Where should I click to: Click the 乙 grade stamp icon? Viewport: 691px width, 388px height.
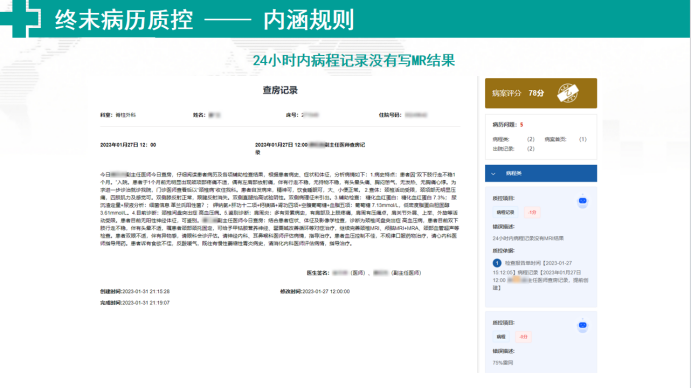(x=568, y=93)
